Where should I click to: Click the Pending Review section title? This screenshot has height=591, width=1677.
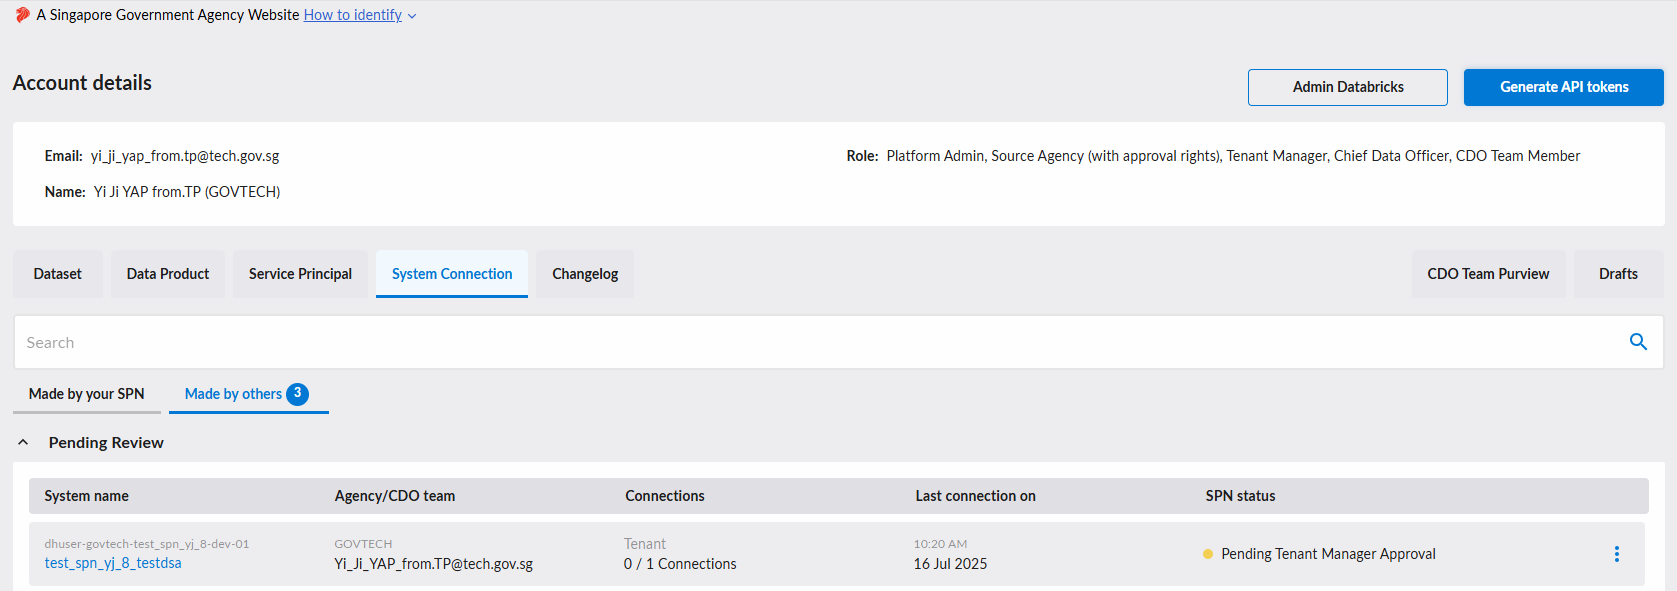(x=106, y=443)
